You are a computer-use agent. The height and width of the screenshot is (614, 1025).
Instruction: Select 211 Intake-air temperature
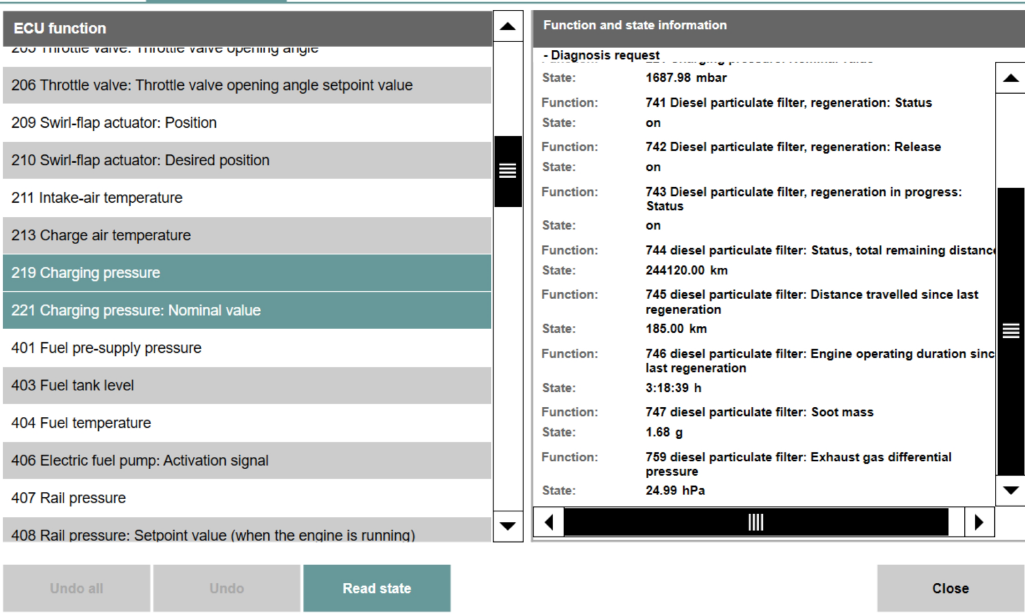246,198
